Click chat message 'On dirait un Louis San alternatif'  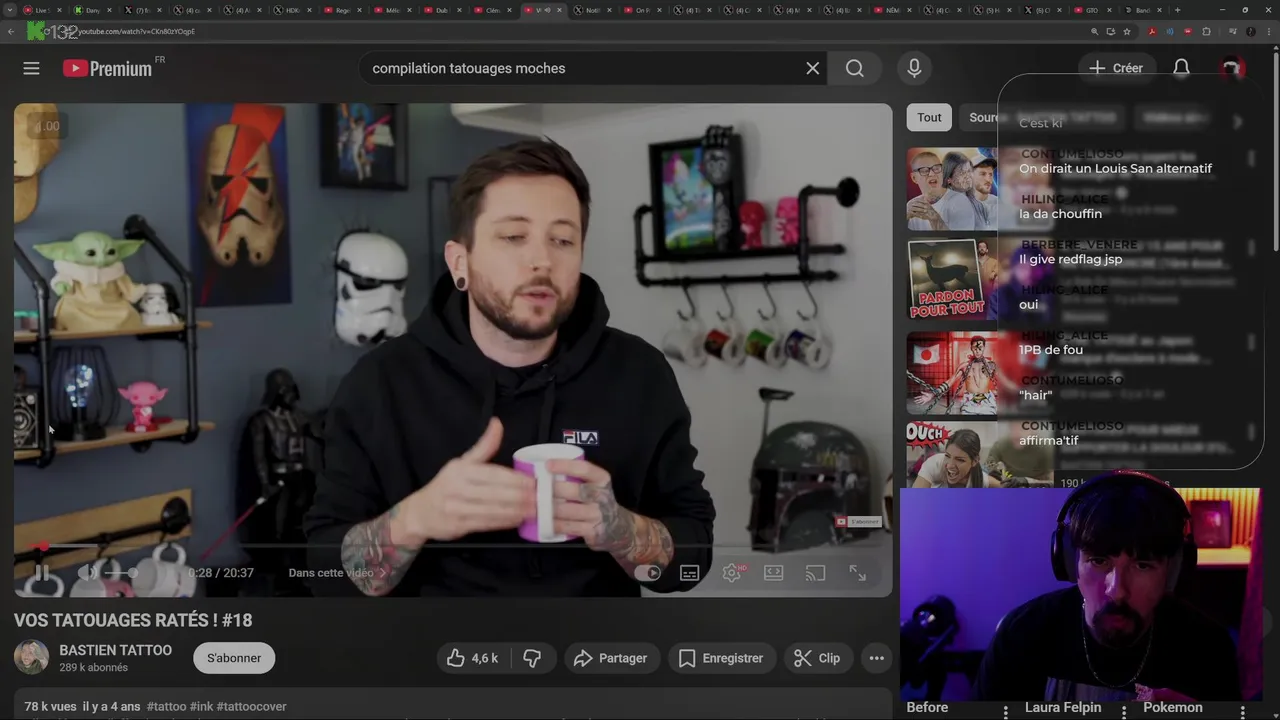click(x=1115, y=168)
